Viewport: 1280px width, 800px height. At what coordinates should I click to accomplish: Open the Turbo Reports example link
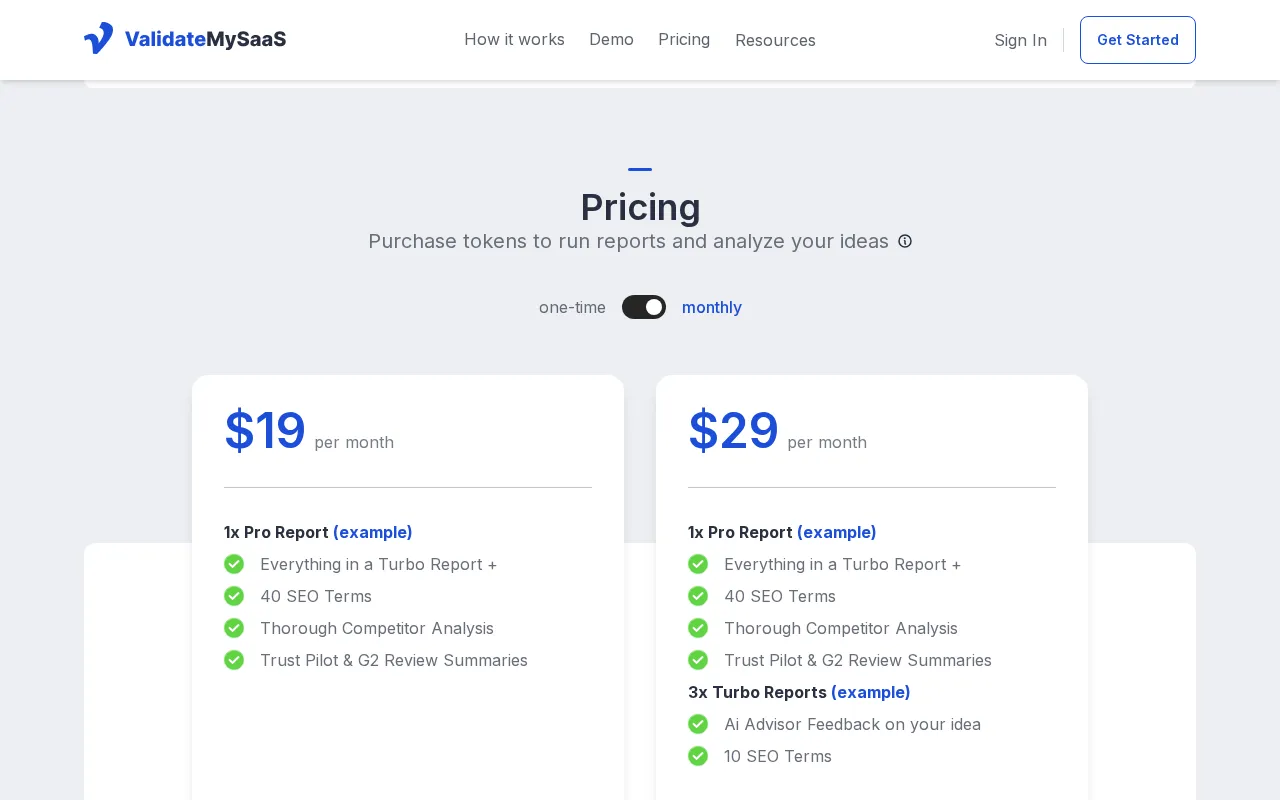(871, 692)
